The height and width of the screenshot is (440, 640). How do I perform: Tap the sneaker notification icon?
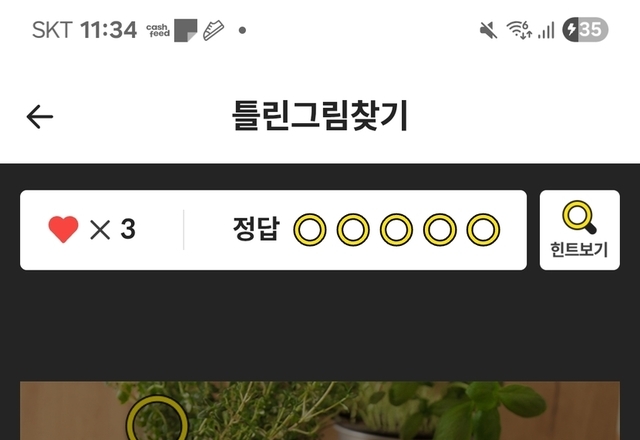[213, 31]
